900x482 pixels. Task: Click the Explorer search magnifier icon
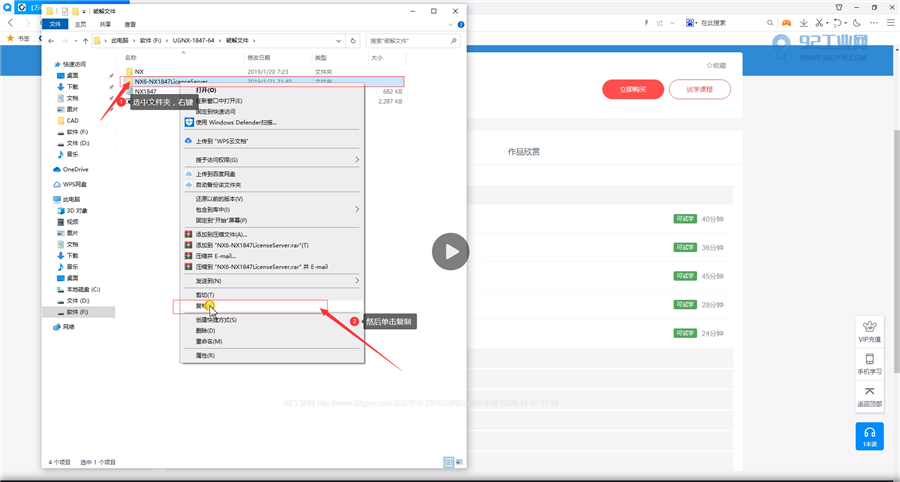(453, 41)
